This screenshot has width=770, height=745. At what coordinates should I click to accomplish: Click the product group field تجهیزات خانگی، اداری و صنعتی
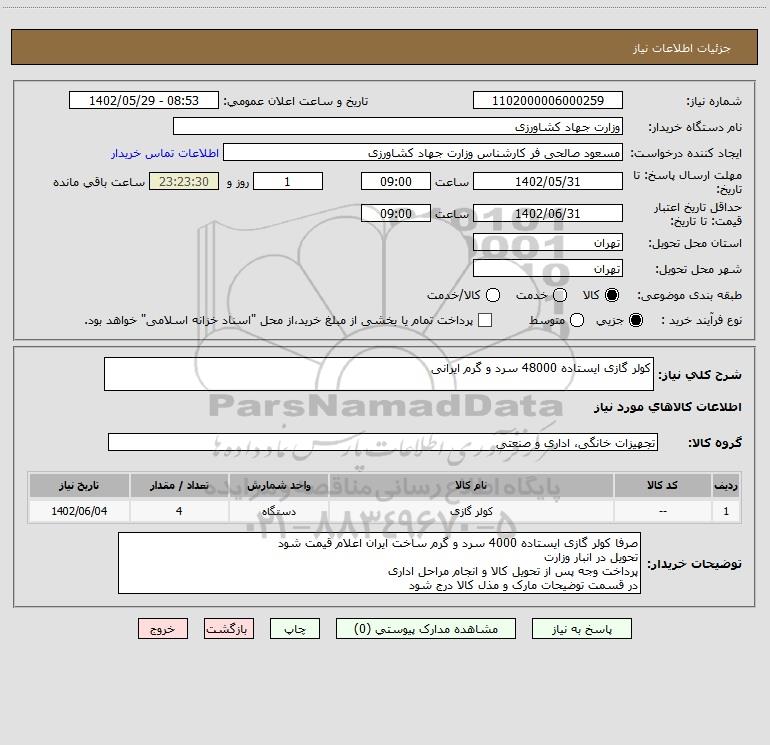pos(383,442)
